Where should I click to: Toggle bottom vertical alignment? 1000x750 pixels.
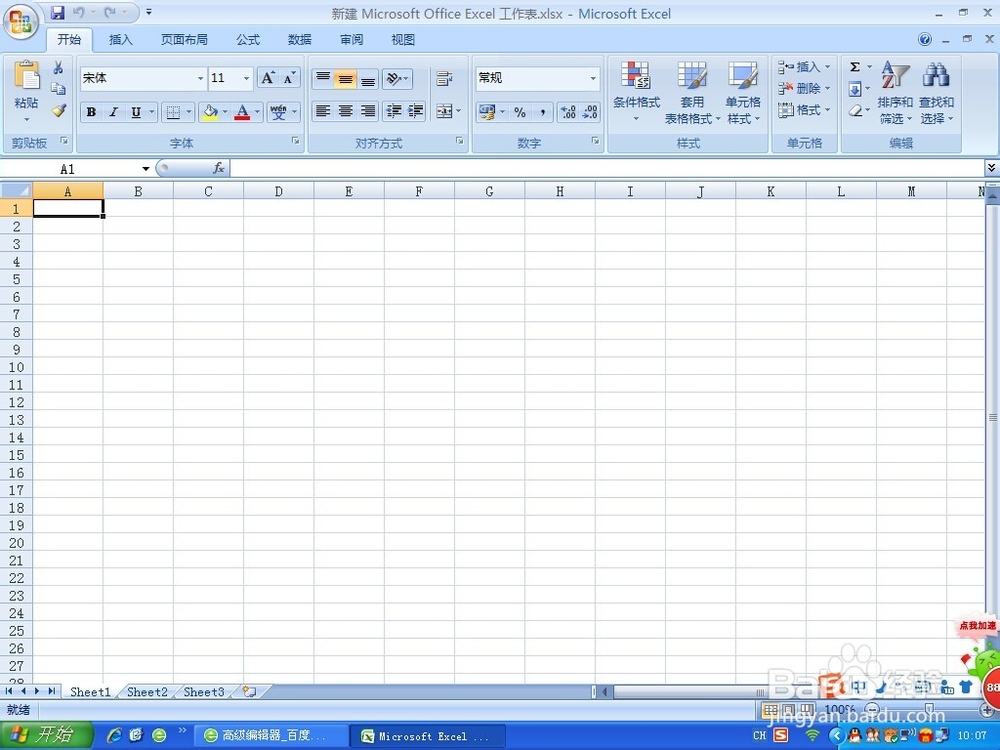(368, 78)
